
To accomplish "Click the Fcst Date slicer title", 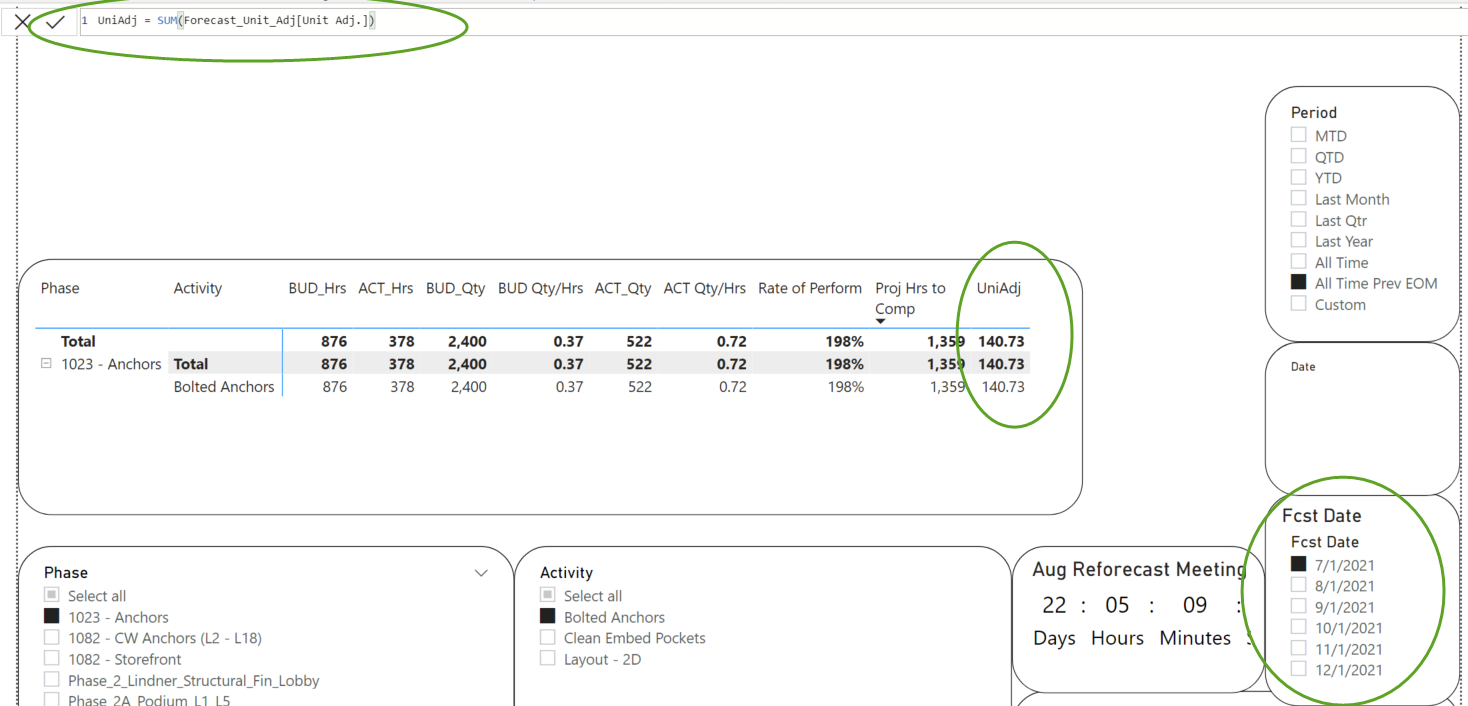I will [1322, 516].
